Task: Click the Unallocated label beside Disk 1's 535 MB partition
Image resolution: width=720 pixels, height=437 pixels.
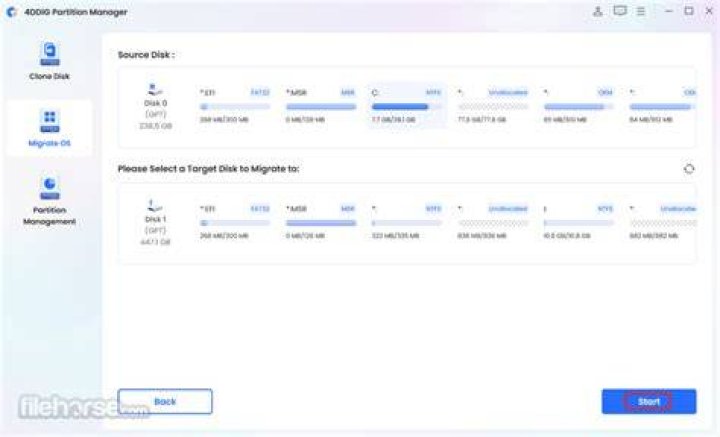Action: (508, 209)
